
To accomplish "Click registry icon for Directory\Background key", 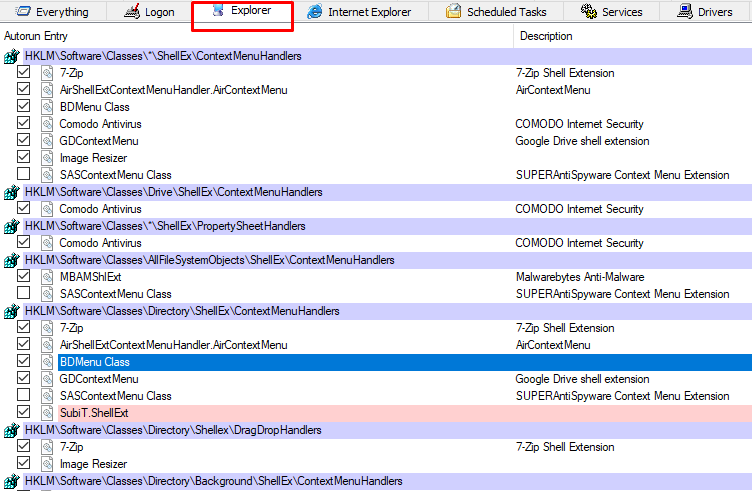I will click(12, 481).
